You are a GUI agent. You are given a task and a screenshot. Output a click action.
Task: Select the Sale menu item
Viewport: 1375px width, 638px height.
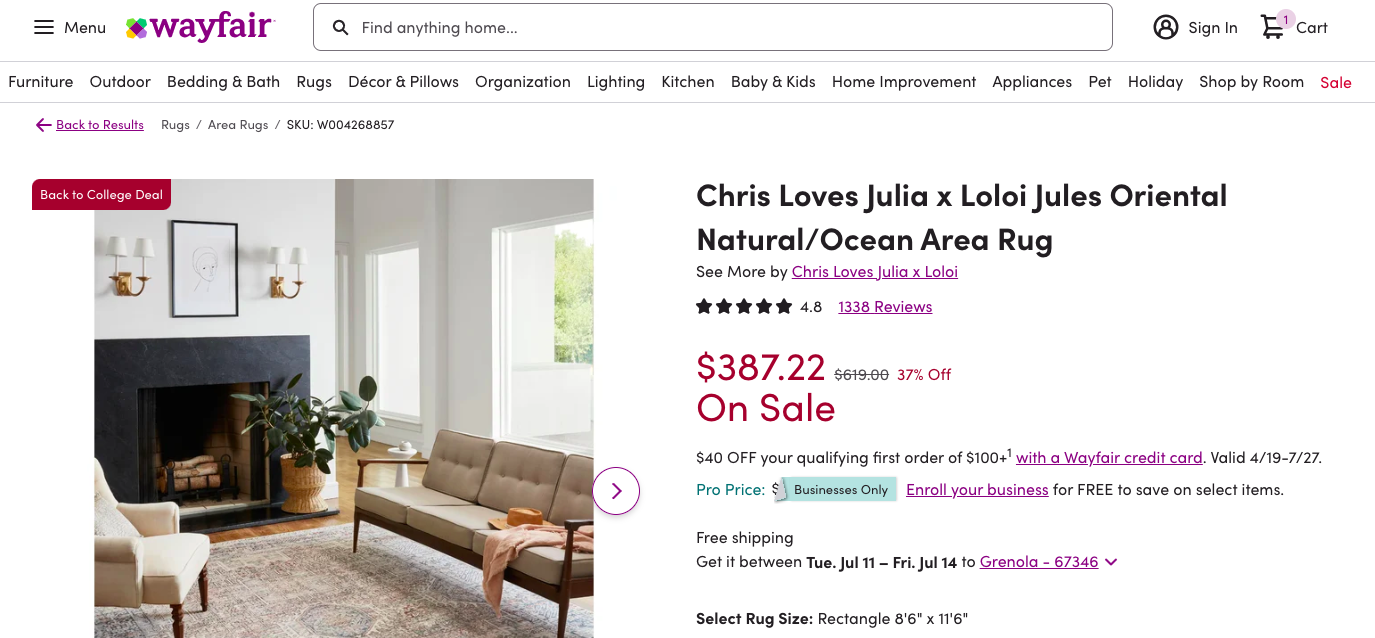(1336, 82)
